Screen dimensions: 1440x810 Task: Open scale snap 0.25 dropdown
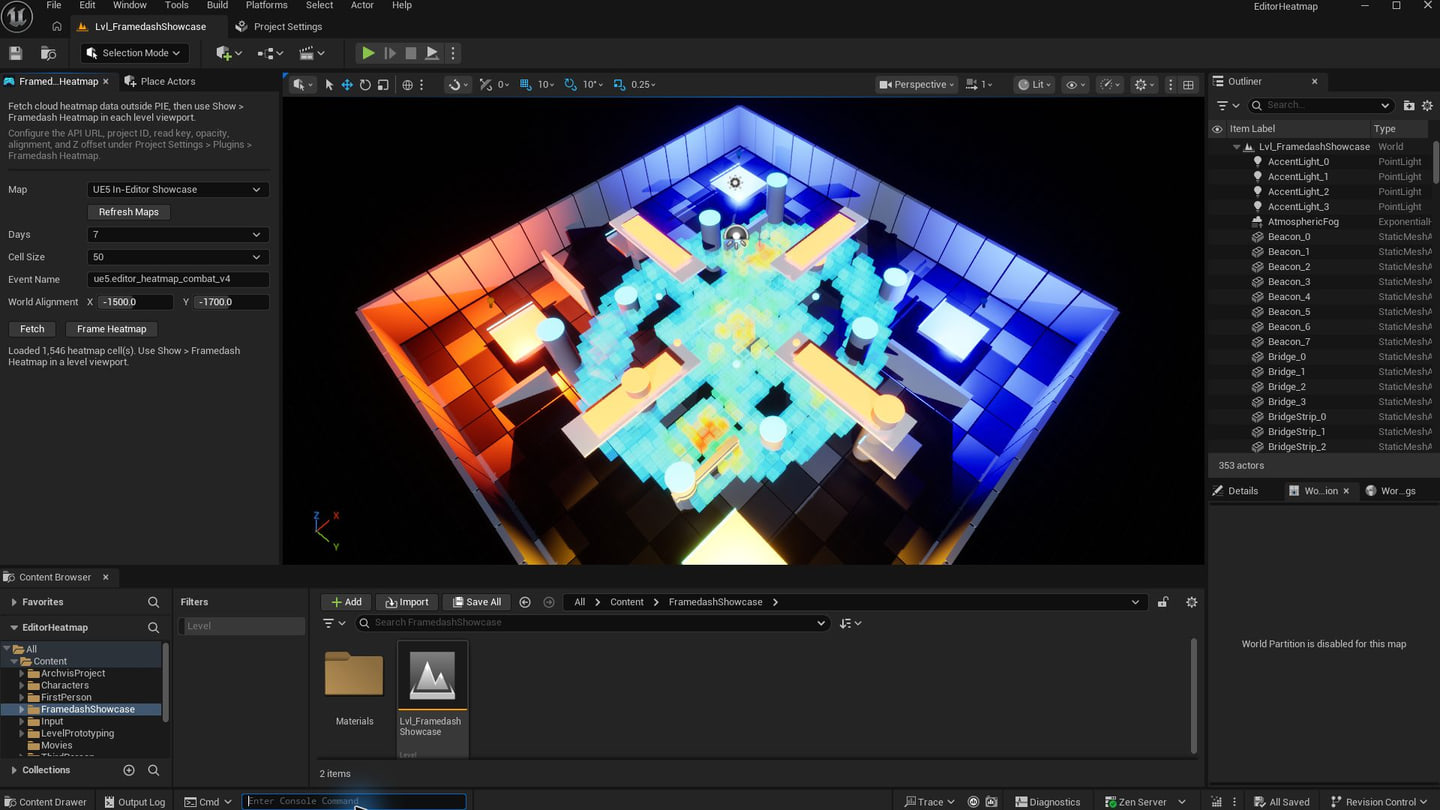click(644, 85)
